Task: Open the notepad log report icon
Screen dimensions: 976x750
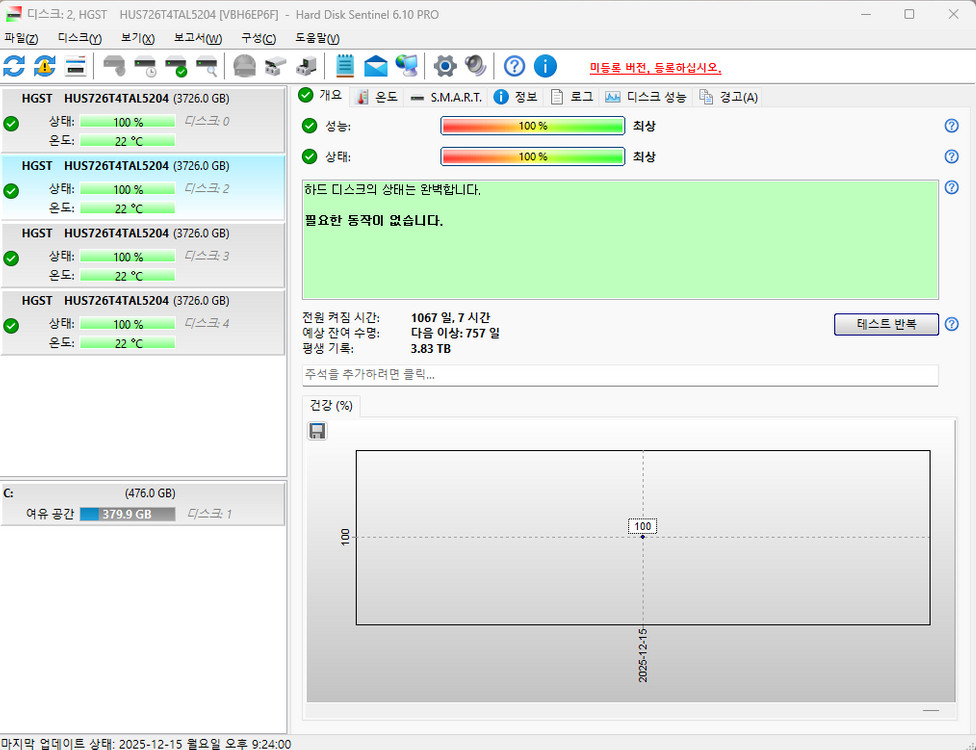Action: tap(347, 65)
